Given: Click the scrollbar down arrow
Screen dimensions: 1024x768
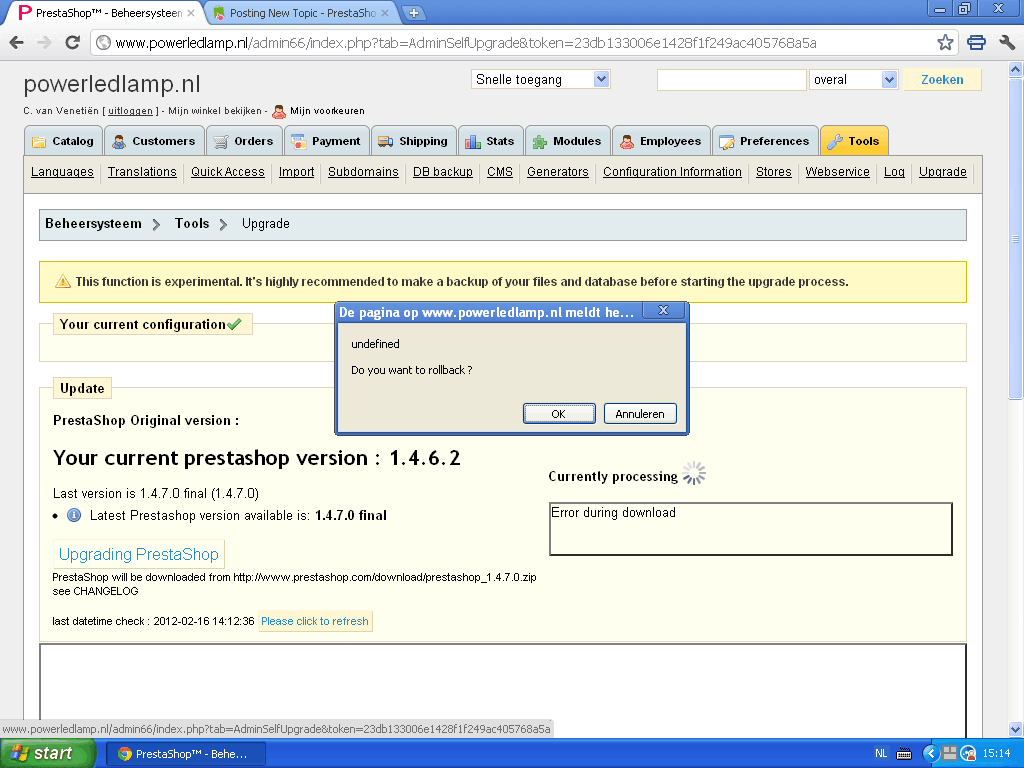Looking at the screenshot, I should pos(1016,729).
